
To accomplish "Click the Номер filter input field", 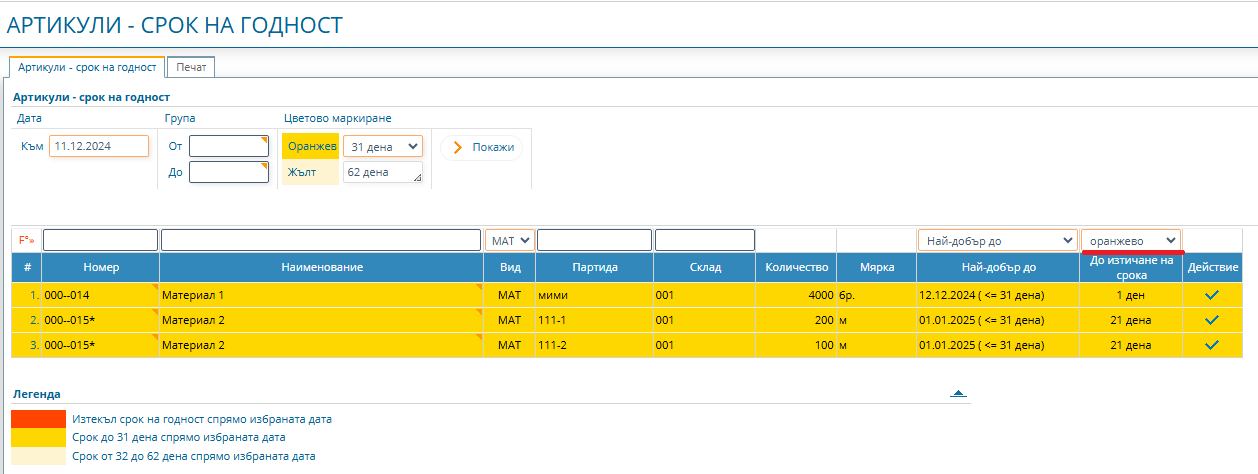I will (x=100, y=240).
